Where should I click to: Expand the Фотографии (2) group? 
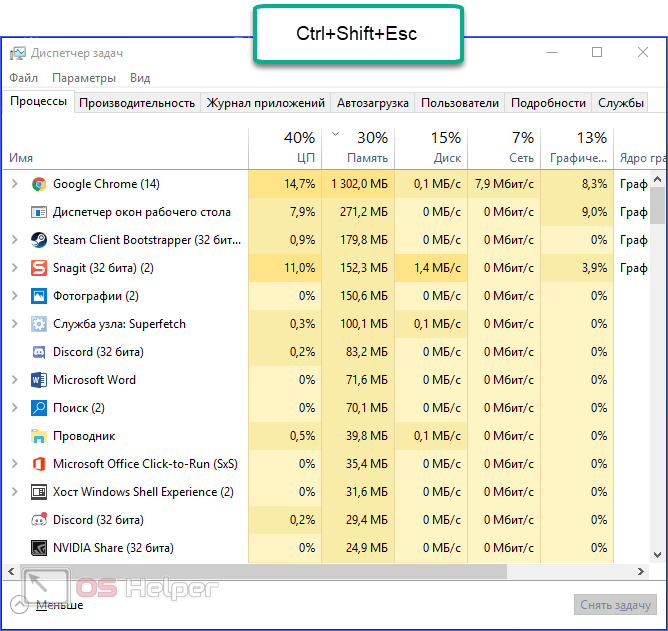(14, 296)
